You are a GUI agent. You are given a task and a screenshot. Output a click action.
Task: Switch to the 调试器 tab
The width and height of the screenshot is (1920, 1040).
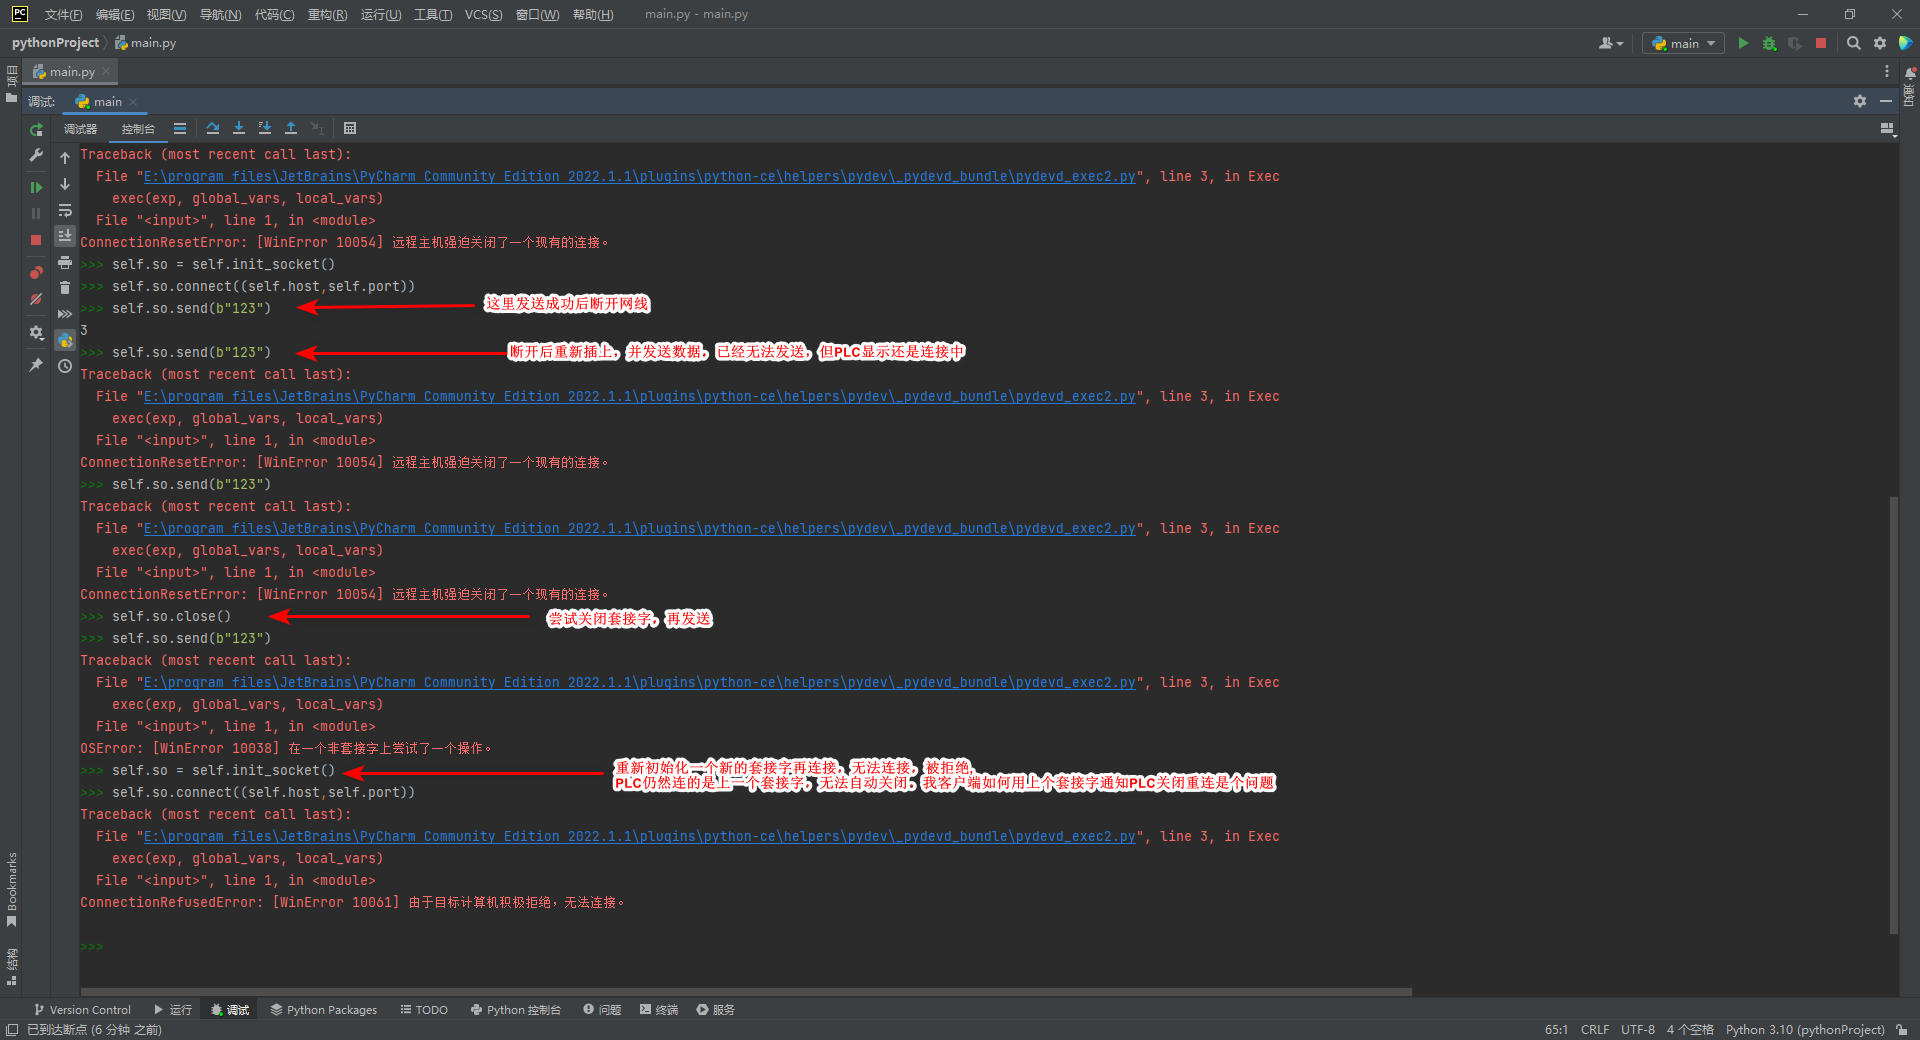[x=81, y=129]
